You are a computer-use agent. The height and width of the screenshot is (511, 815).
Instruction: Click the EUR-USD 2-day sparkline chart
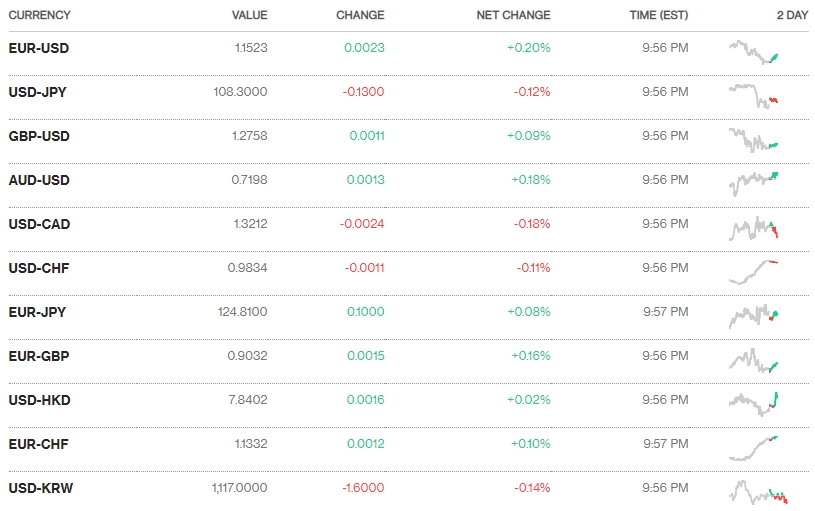pos(755,52)
